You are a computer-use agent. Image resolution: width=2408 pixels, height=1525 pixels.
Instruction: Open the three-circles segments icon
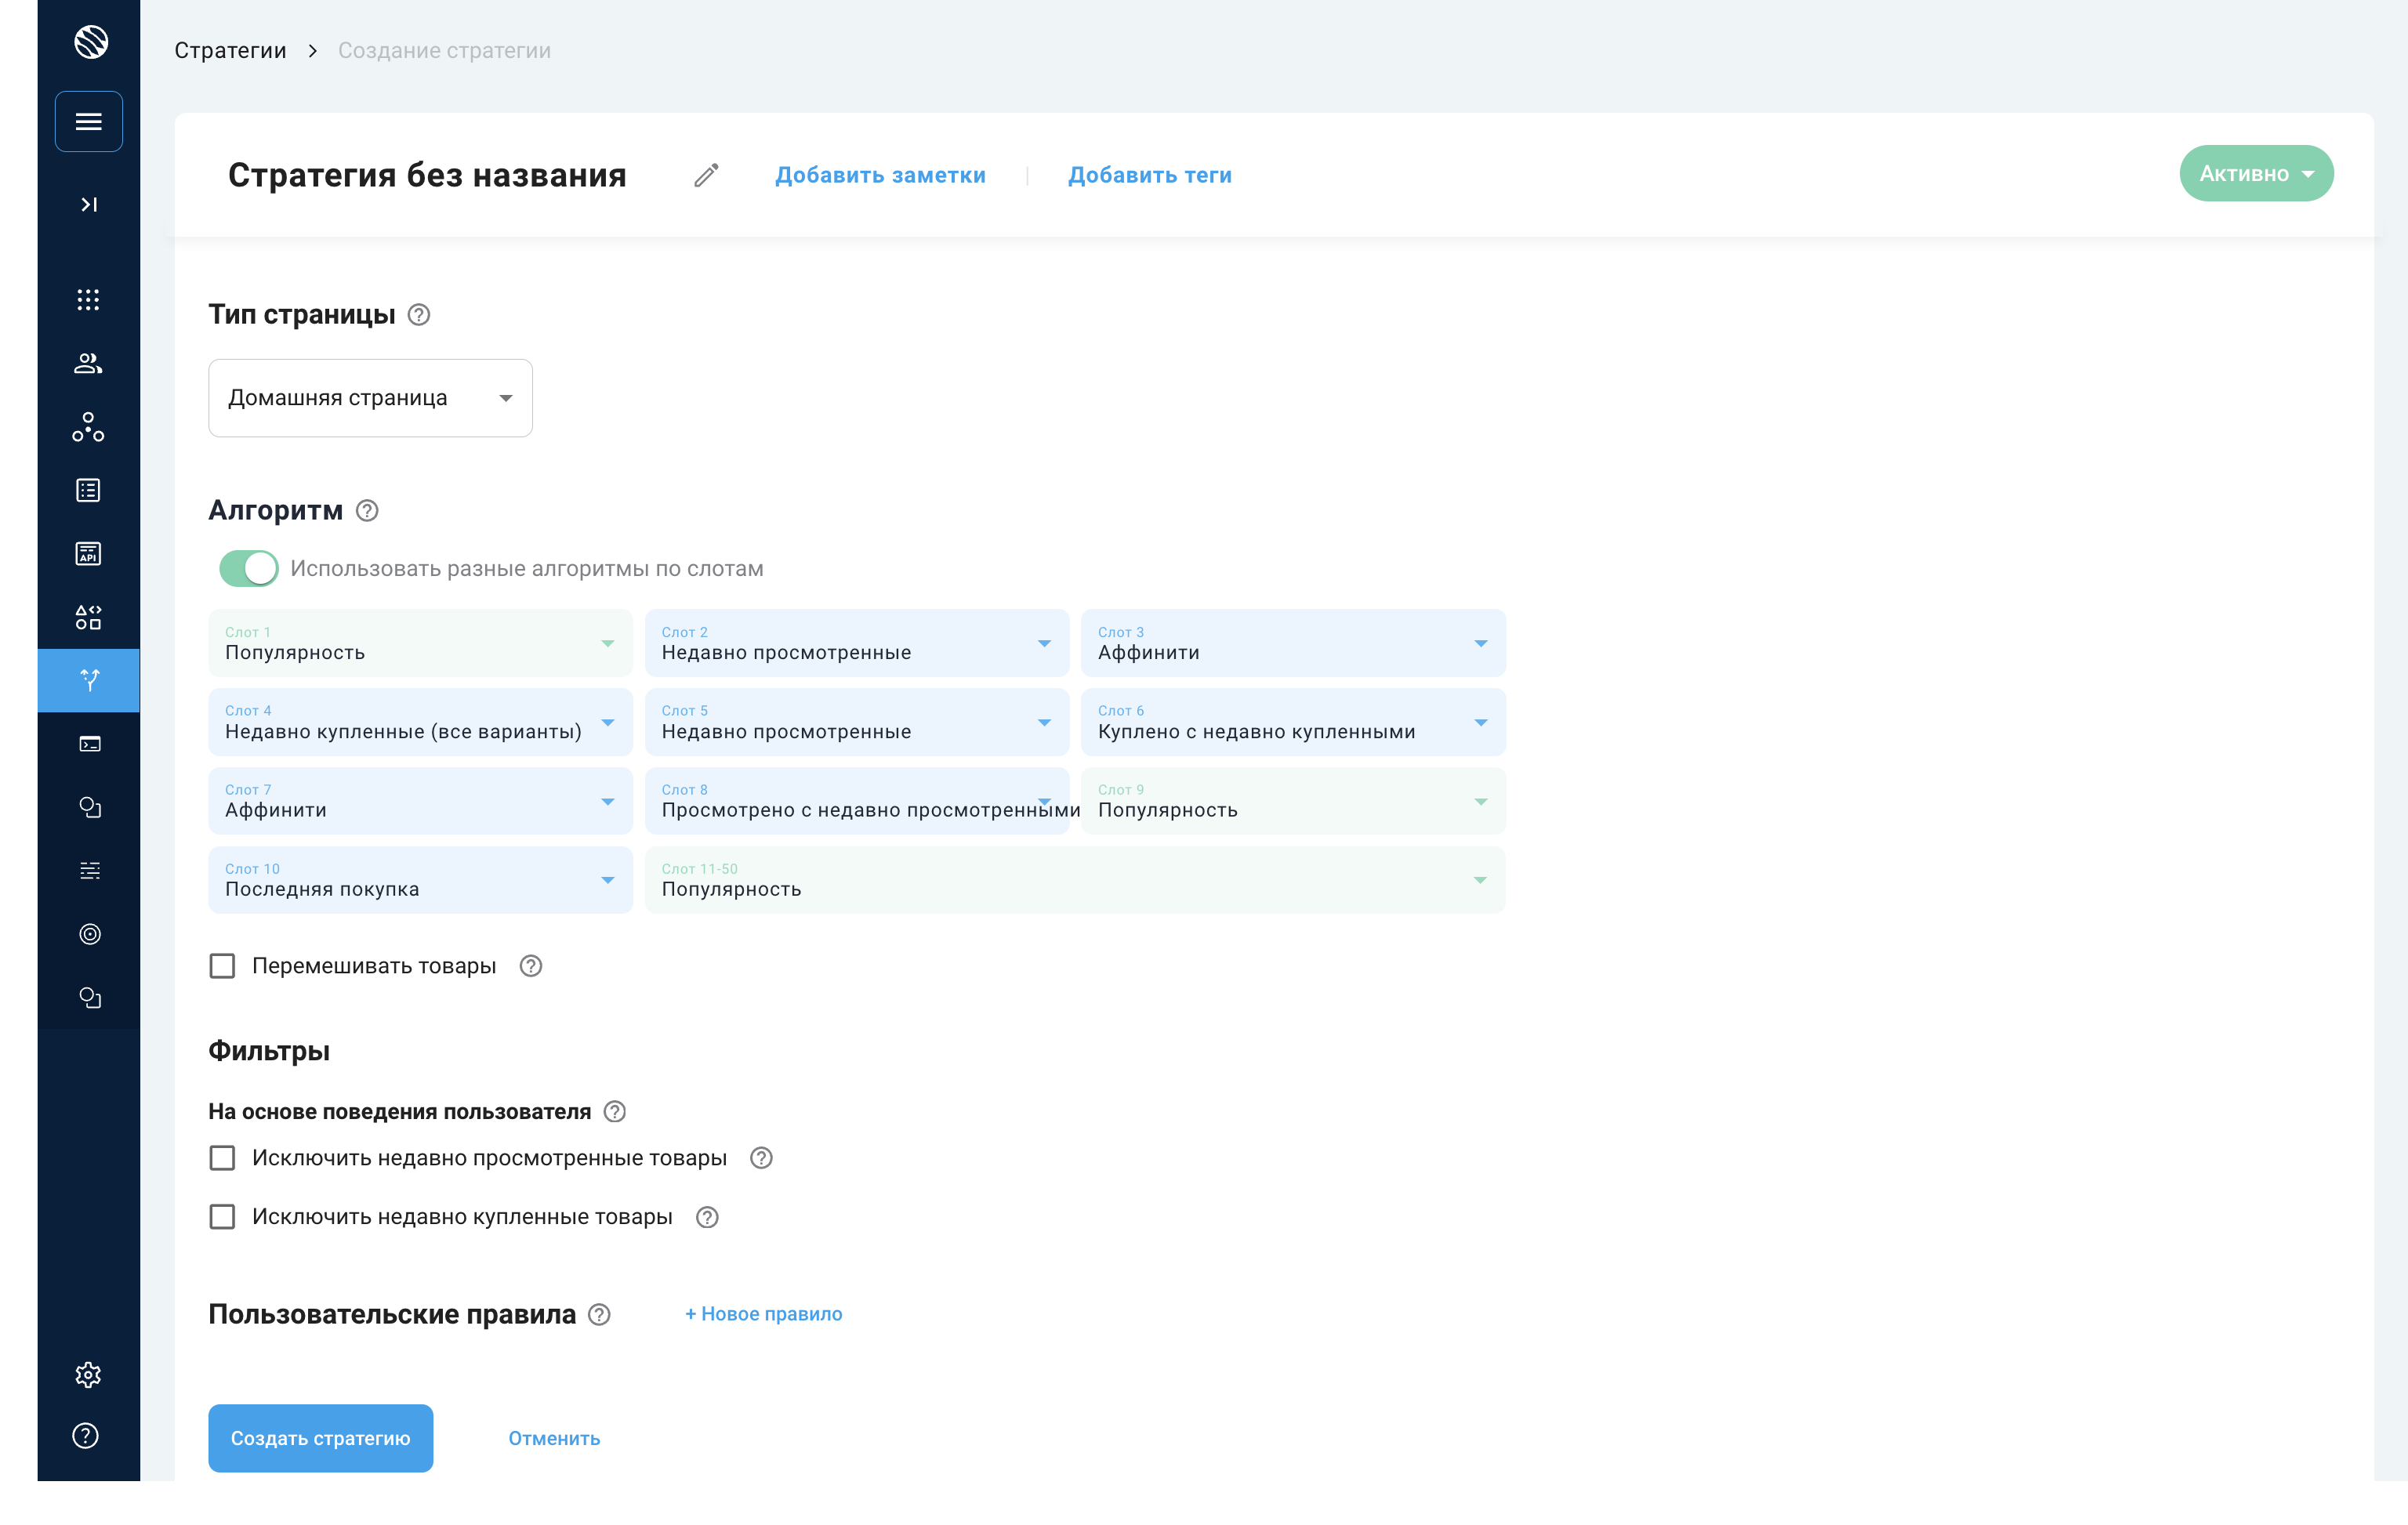[x=89, y=427]
